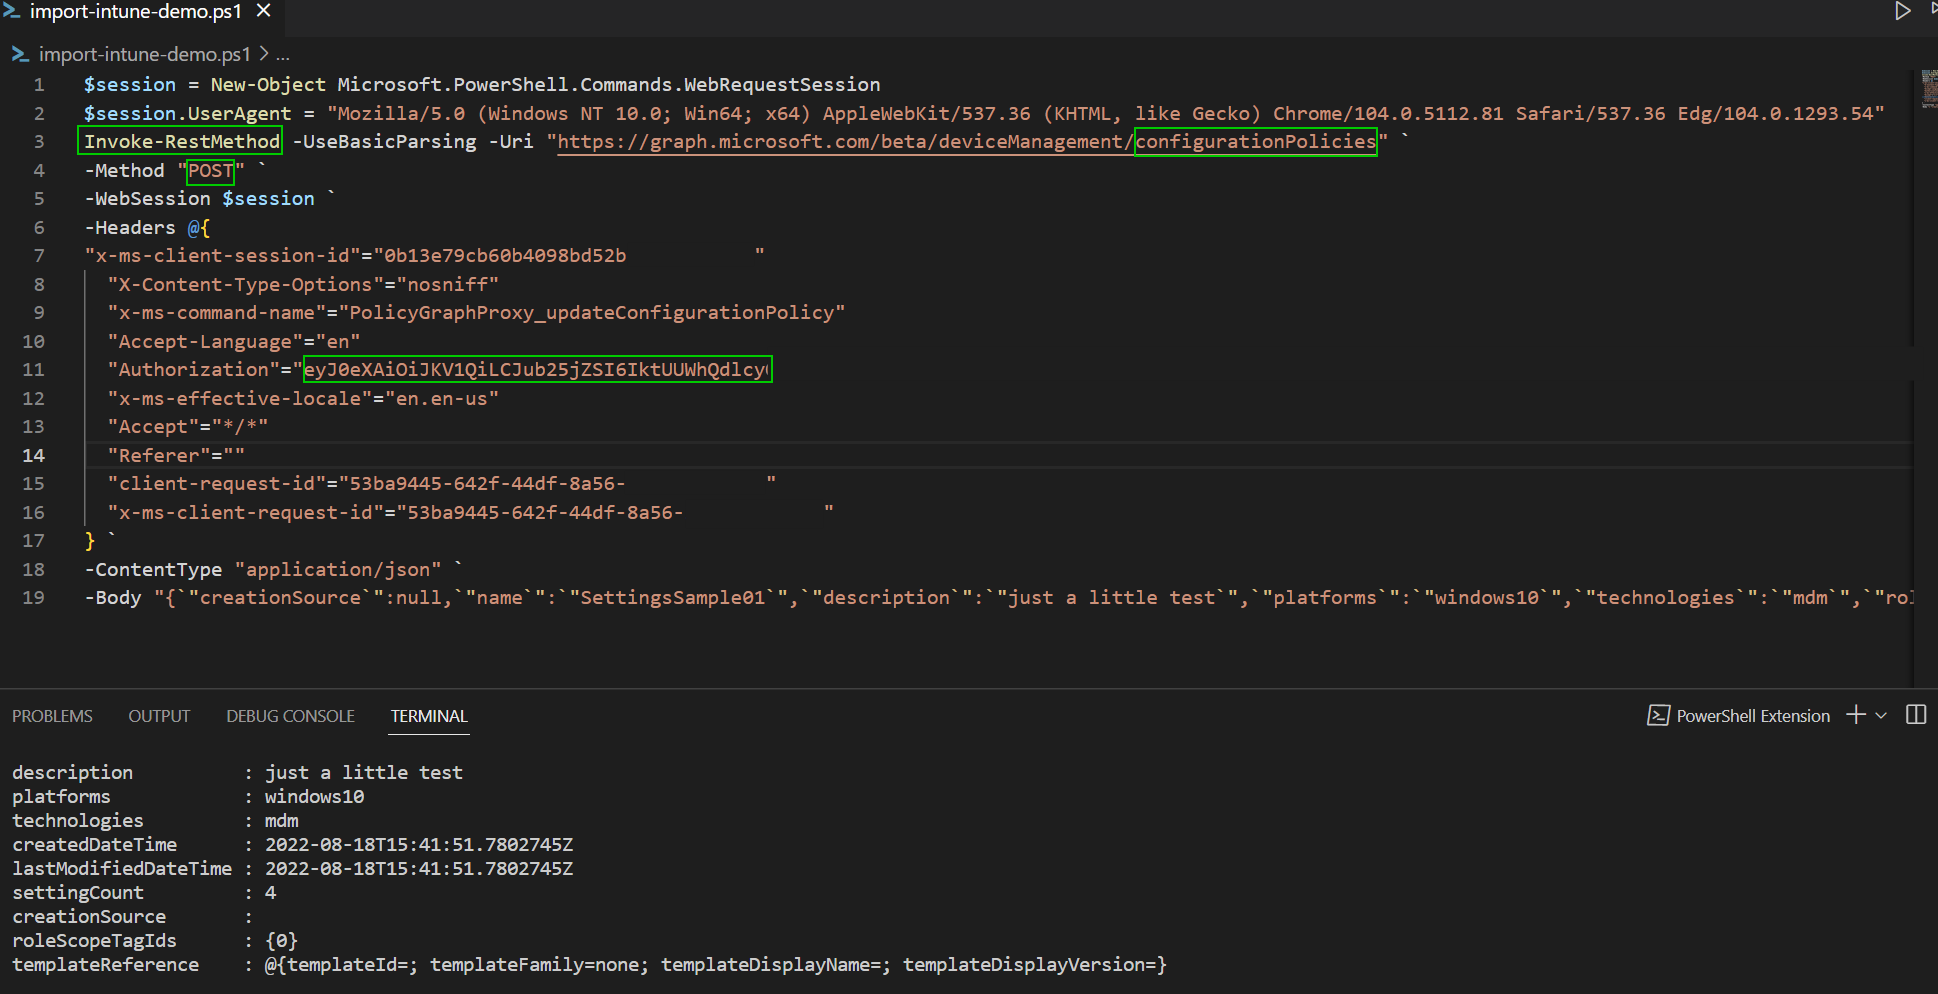The height and width of the screenshot is (994, 1938).
Task: Click the closing brace on line 17
Action: (x=90, y=541)
